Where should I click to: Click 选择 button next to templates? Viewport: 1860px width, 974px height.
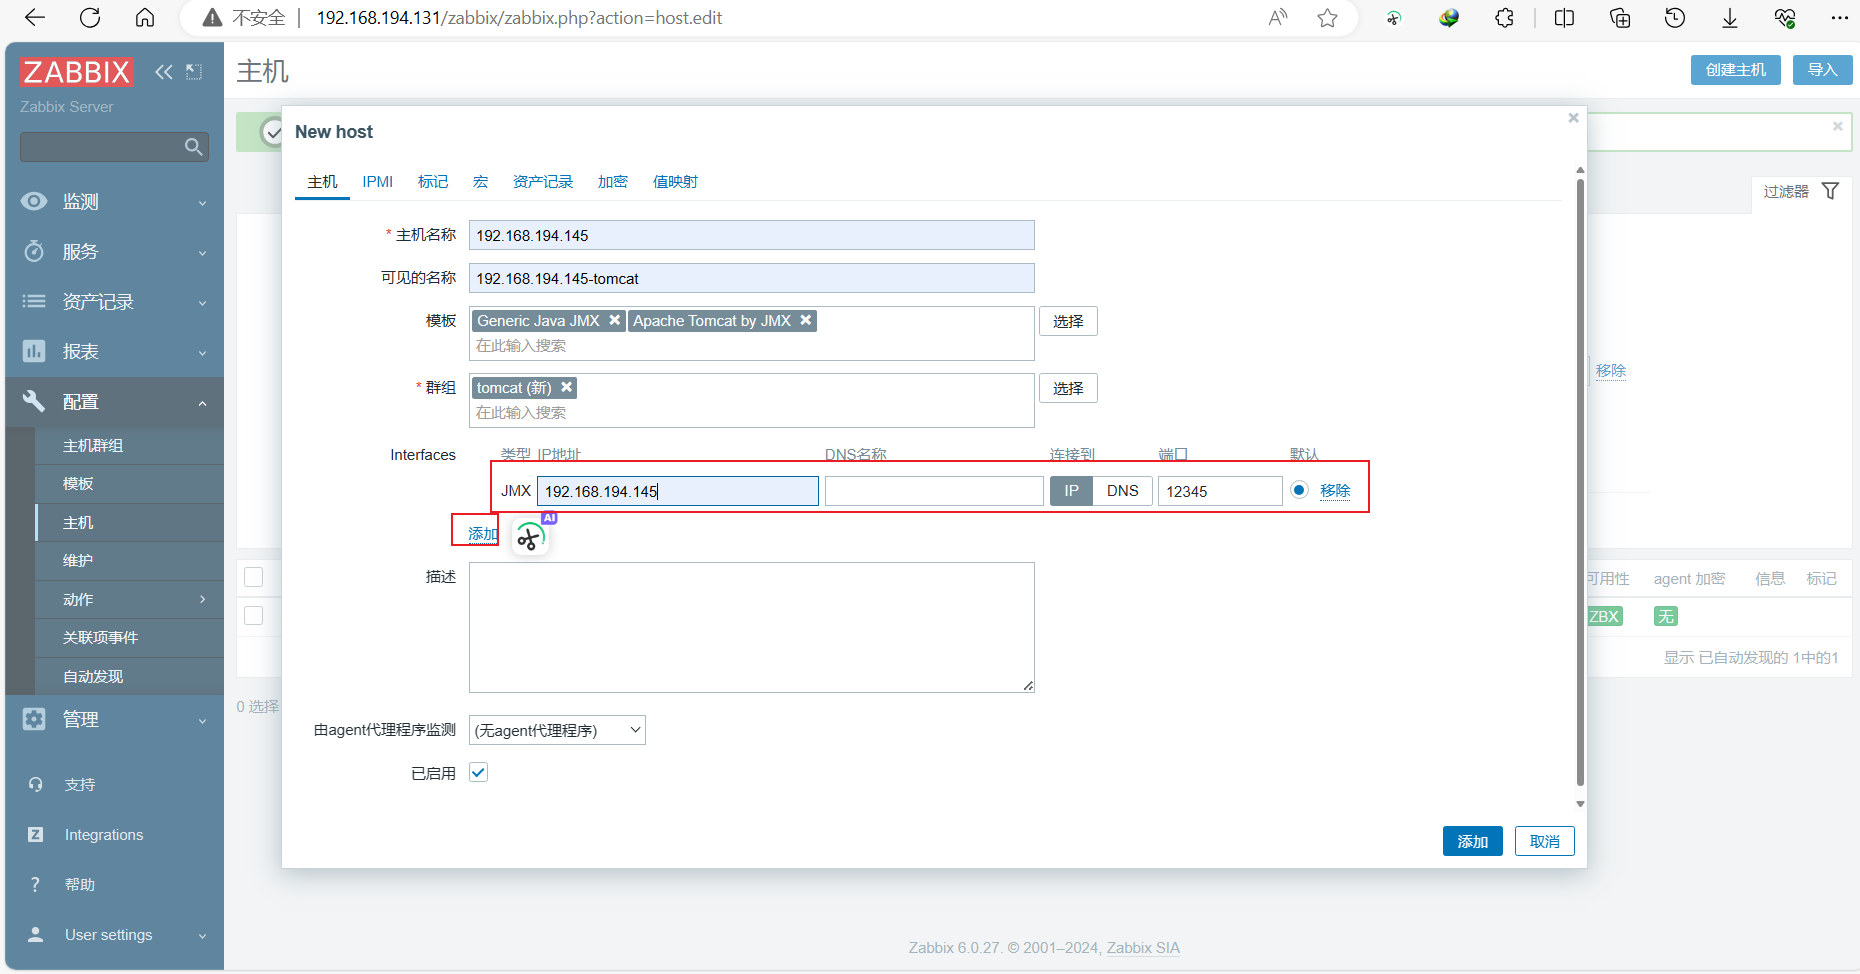coord(1068,321)
